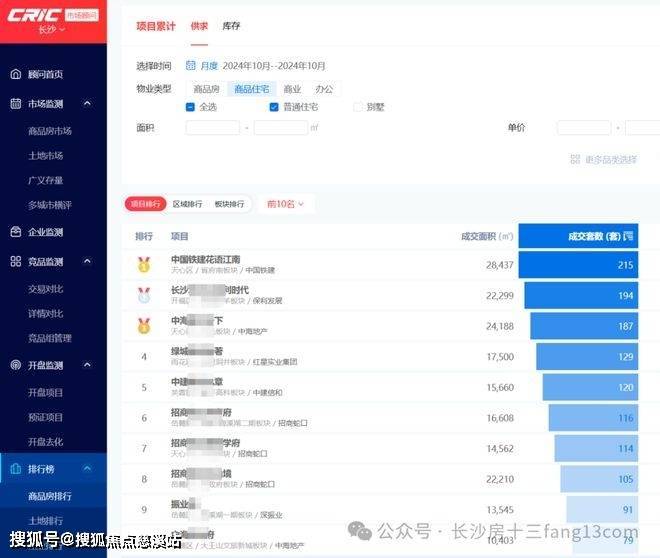Click the minimum 面积 input field
The image size is (660, 558).
(x=213, y=128)
